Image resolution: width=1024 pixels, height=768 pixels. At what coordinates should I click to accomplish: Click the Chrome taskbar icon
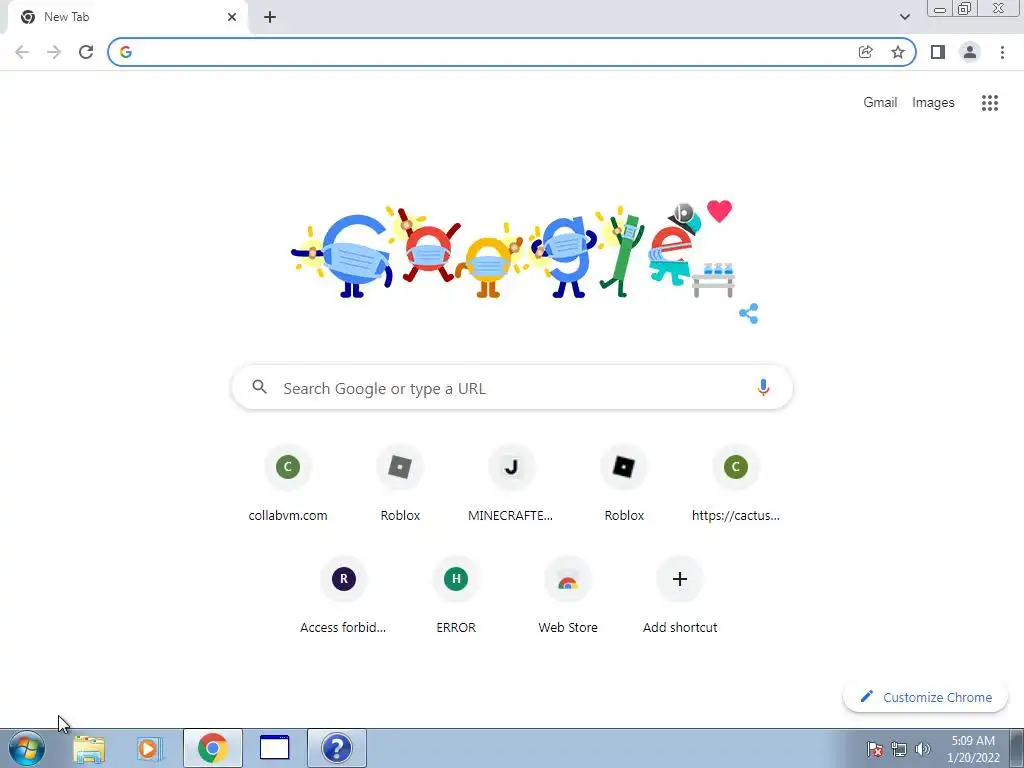coord(212,748)
